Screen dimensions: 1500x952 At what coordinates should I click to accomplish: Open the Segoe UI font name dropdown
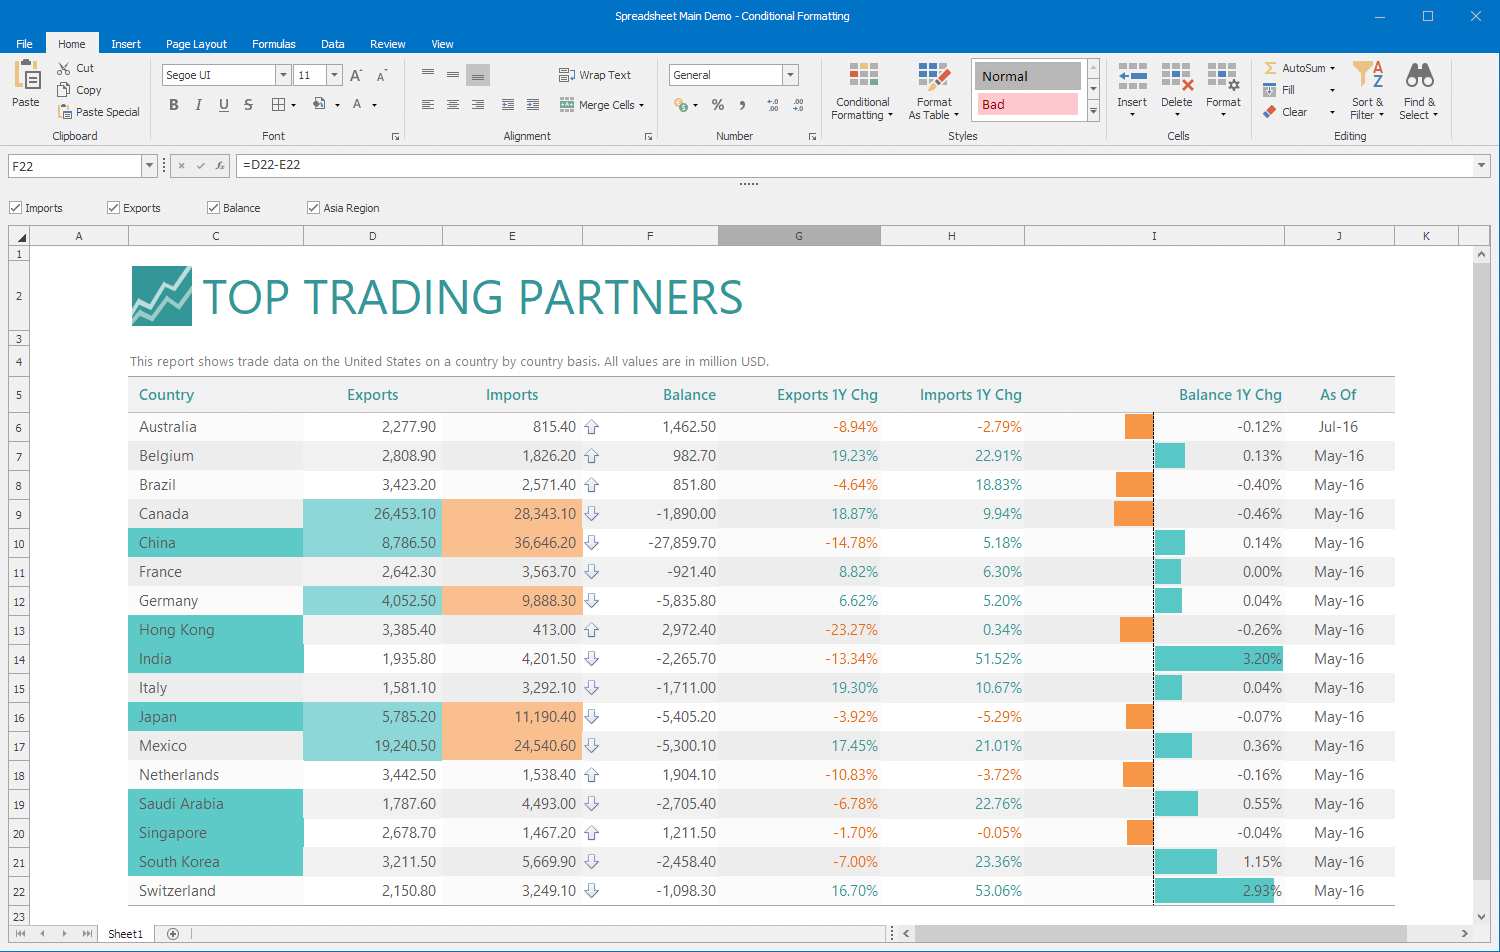[283, 75]
